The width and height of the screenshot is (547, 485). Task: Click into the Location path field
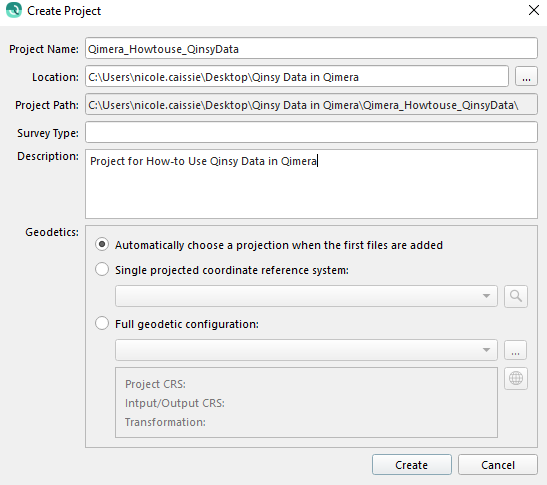coord(297,76)
